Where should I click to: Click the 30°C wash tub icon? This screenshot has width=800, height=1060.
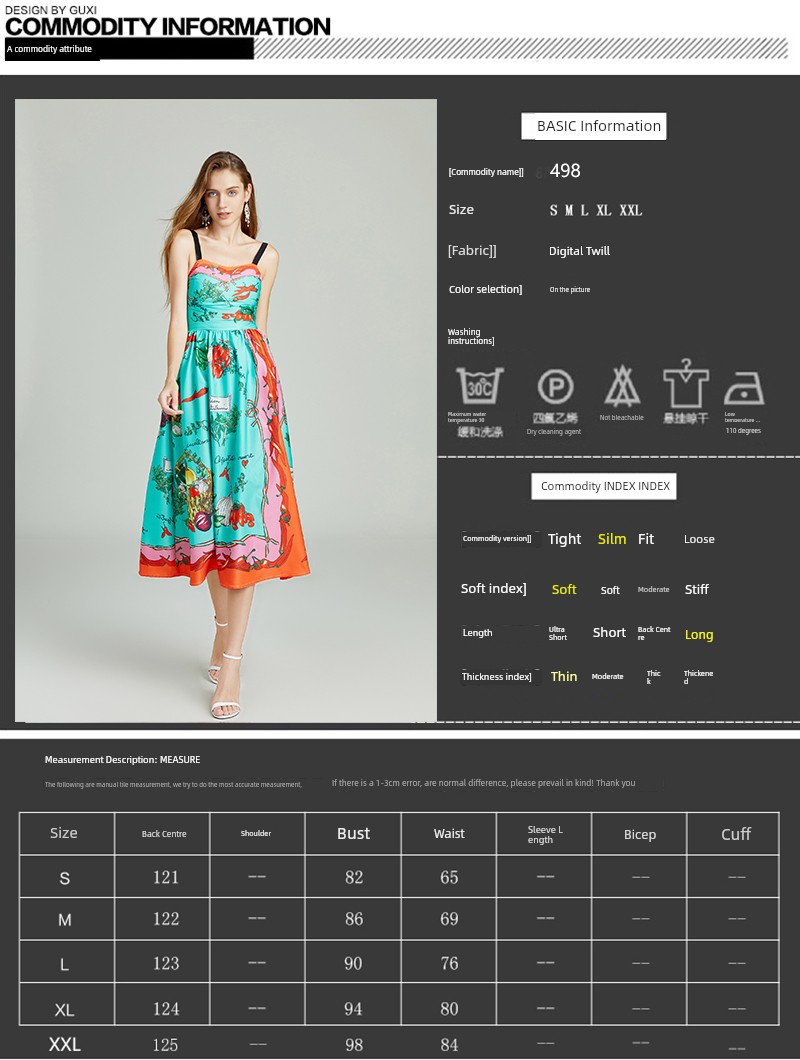(x=480, y=386)
